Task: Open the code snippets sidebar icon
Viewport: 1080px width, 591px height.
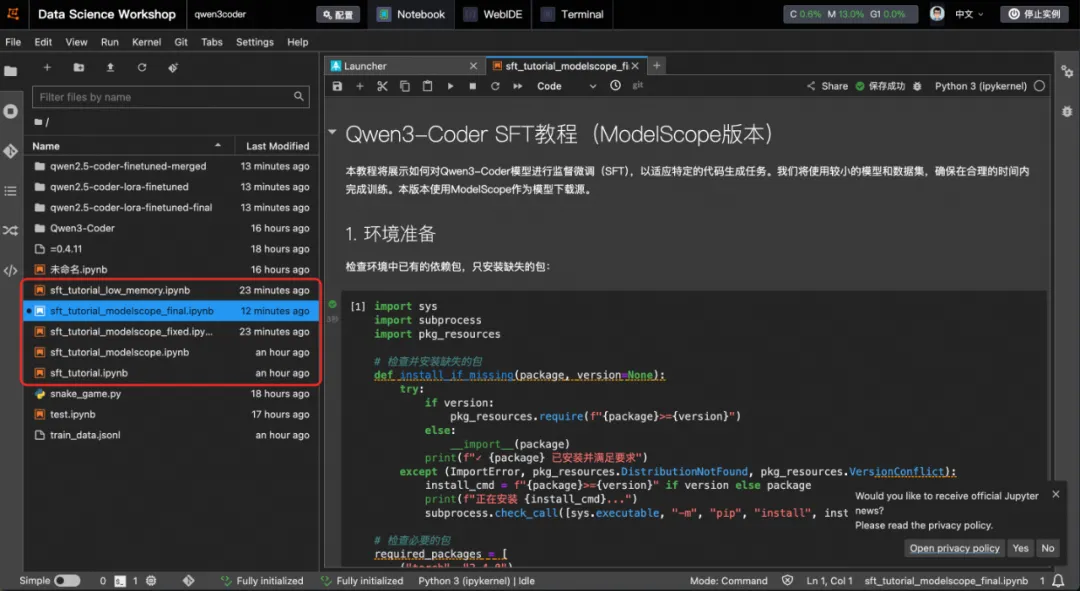Action: click(x=10, y=271)
